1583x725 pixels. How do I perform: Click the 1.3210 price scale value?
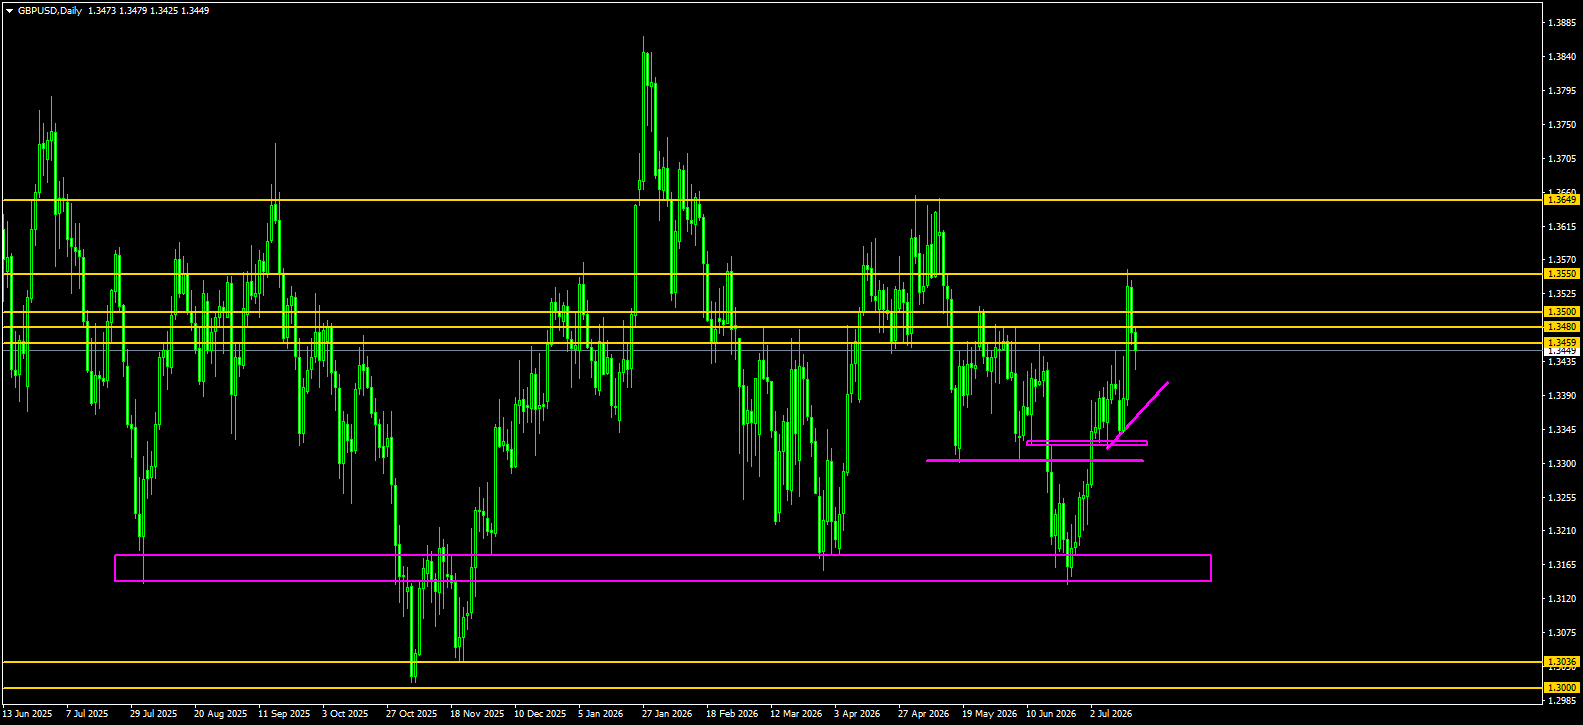[1562, 531]
